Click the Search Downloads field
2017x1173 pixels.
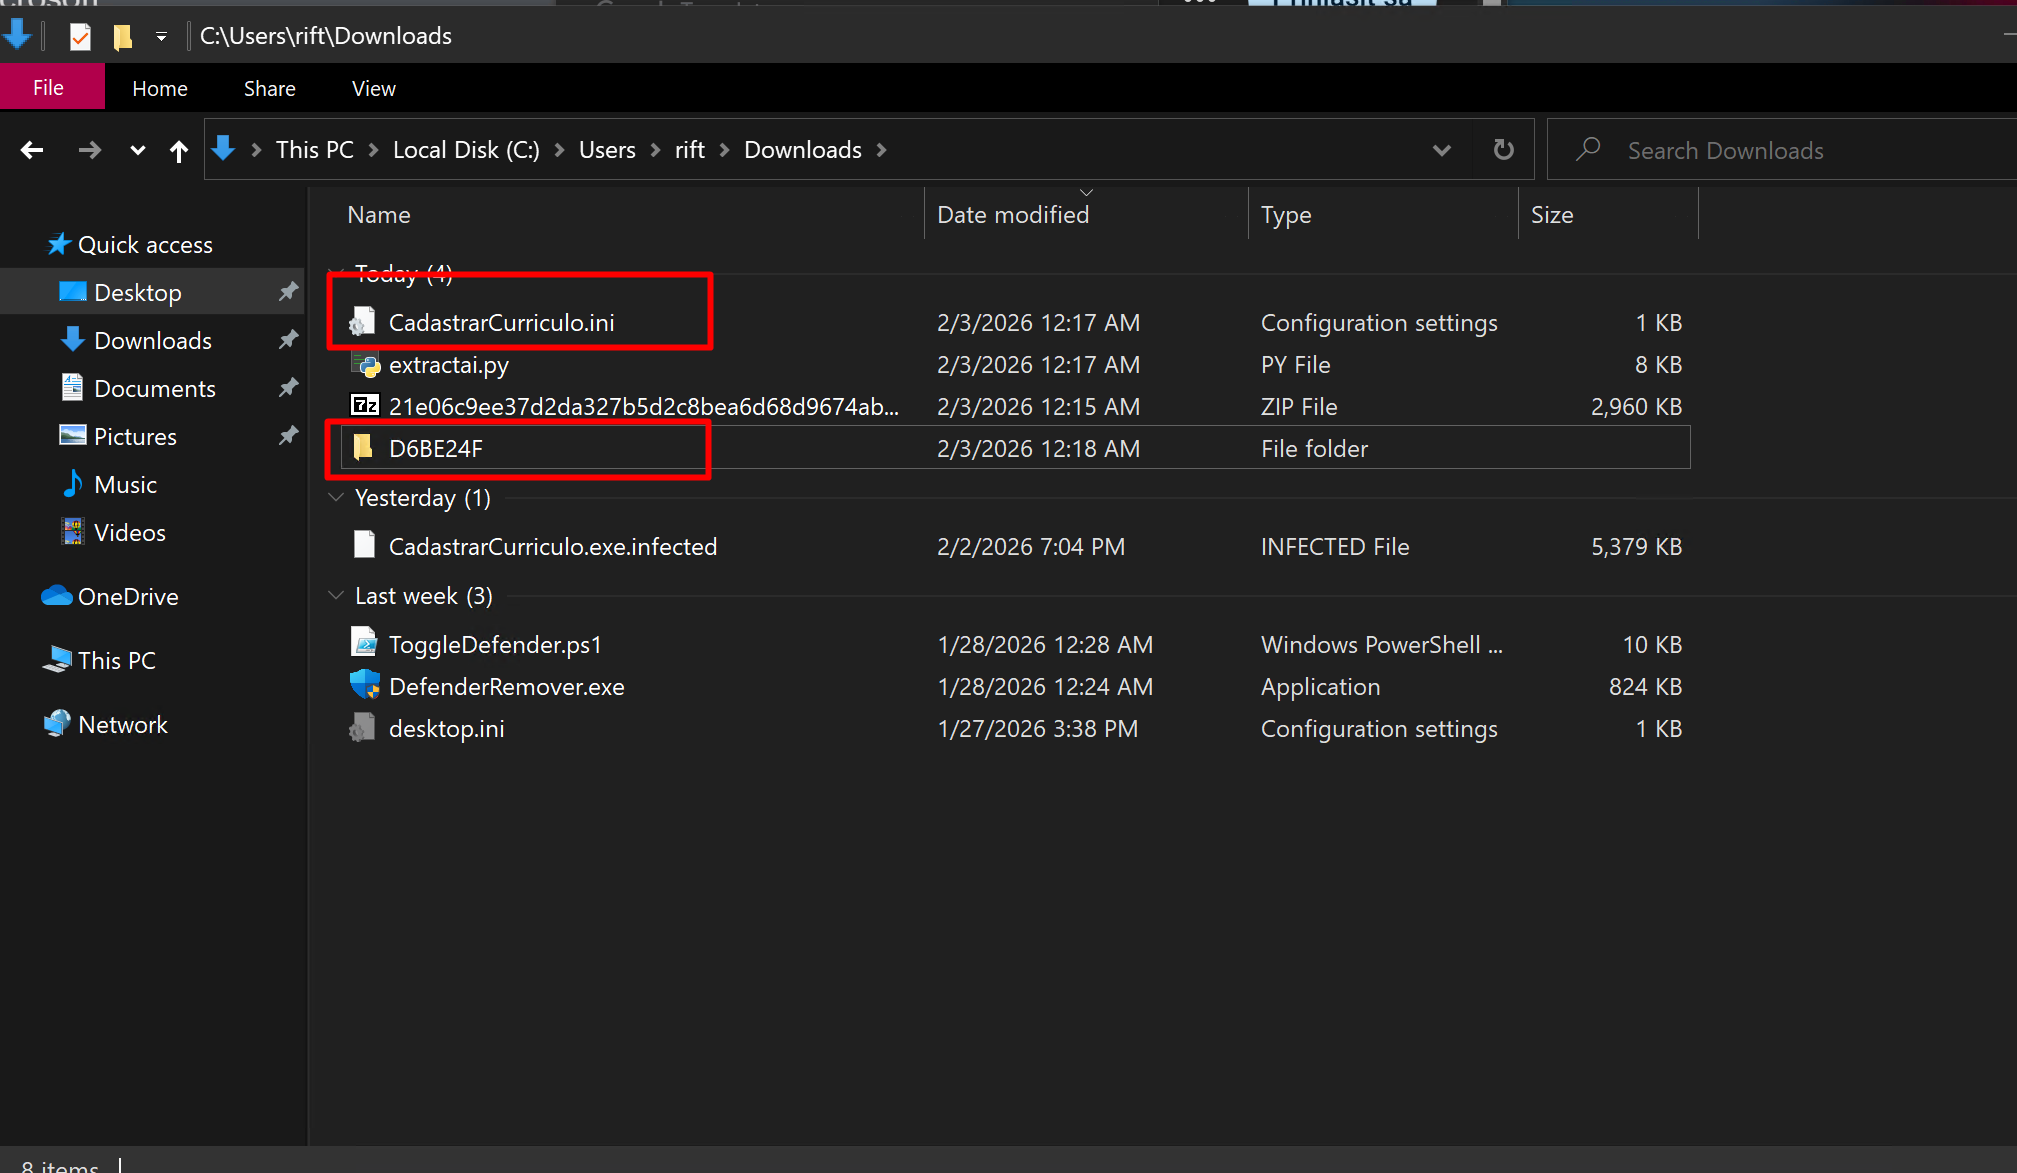1781,150
